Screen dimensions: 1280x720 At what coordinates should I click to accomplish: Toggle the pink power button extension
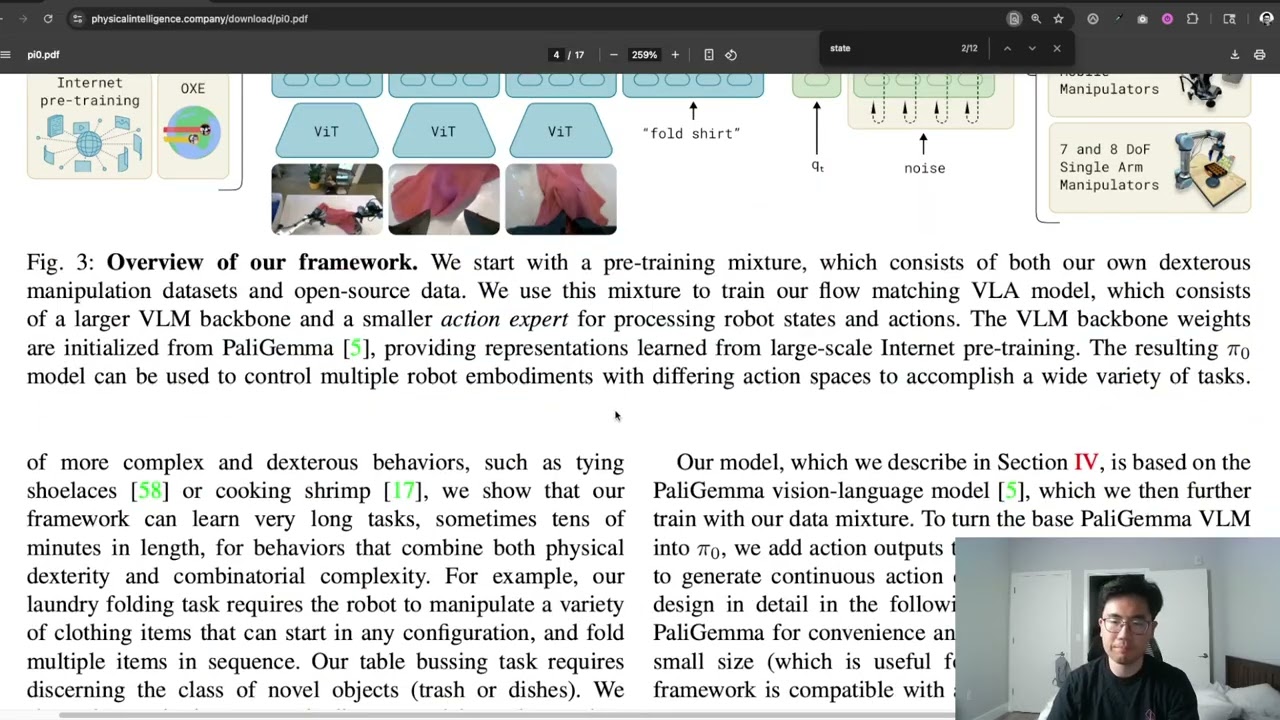pos(1167,18)
